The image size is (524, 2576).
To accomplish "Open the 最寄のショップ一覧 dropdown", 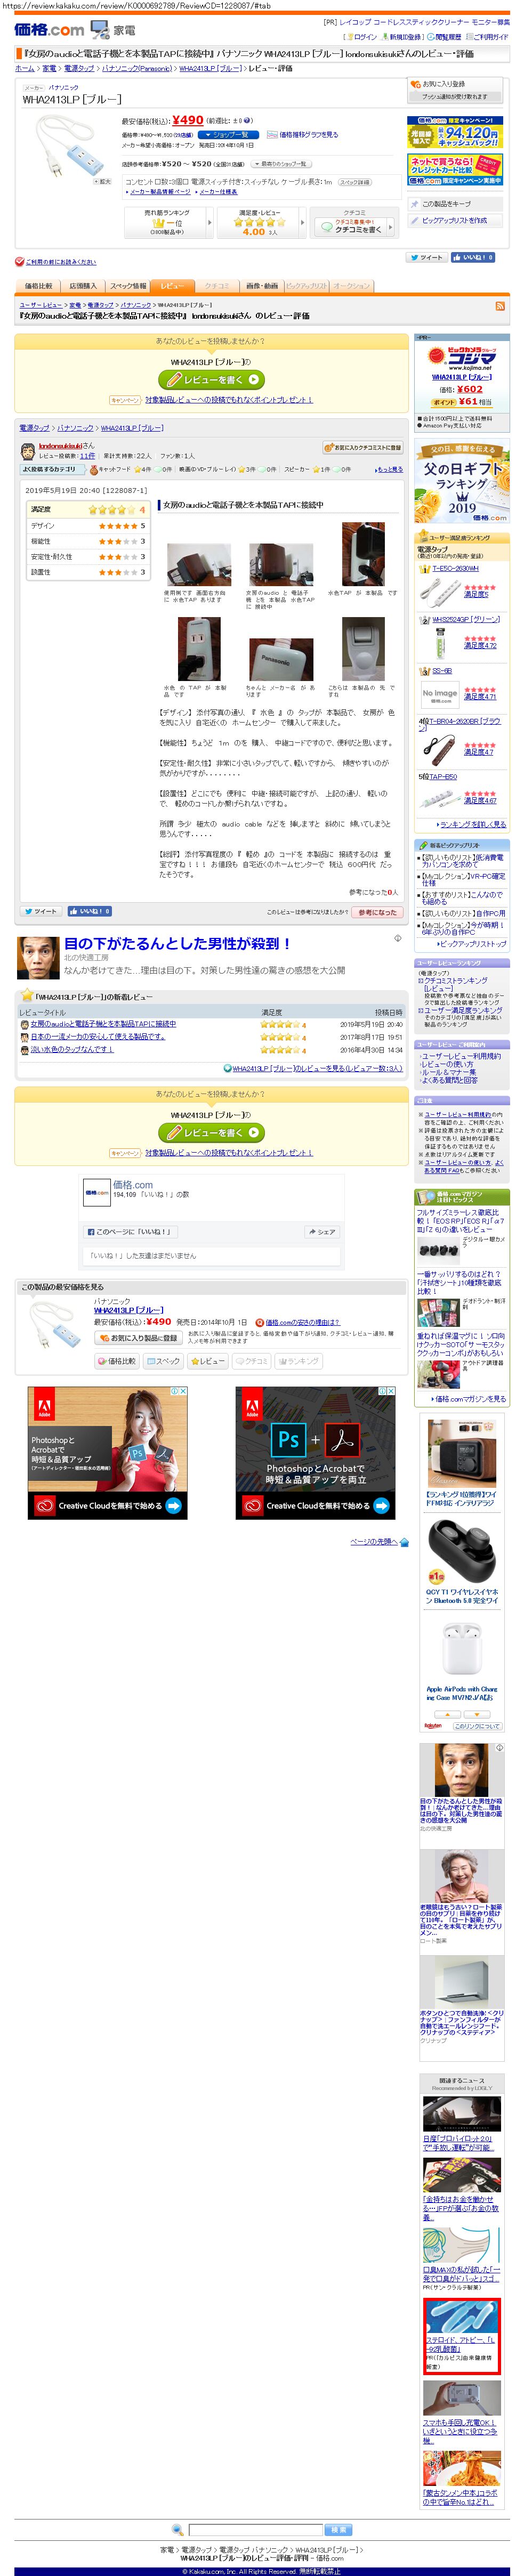I will coord(281,164).
